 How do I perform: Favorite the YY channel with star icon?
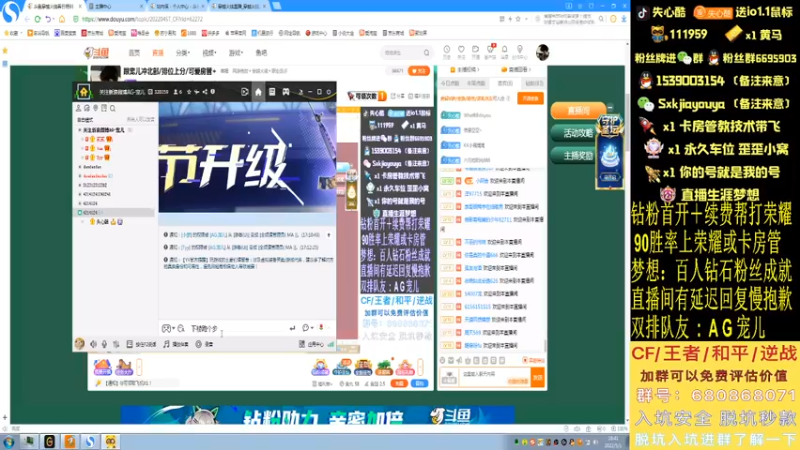click(189, 92)
